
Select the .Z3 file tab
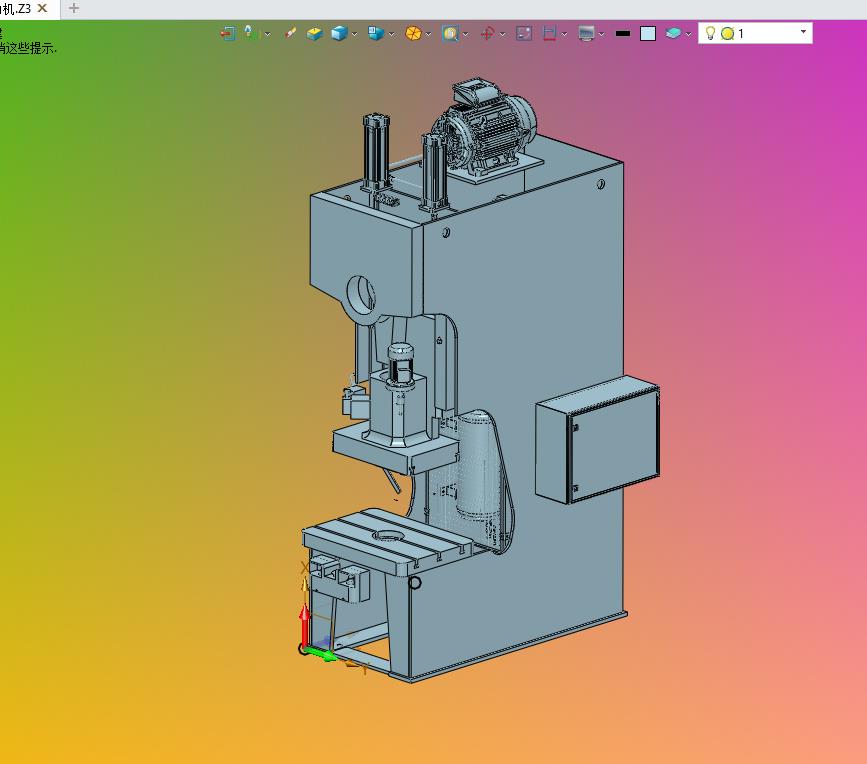(28, 9)
